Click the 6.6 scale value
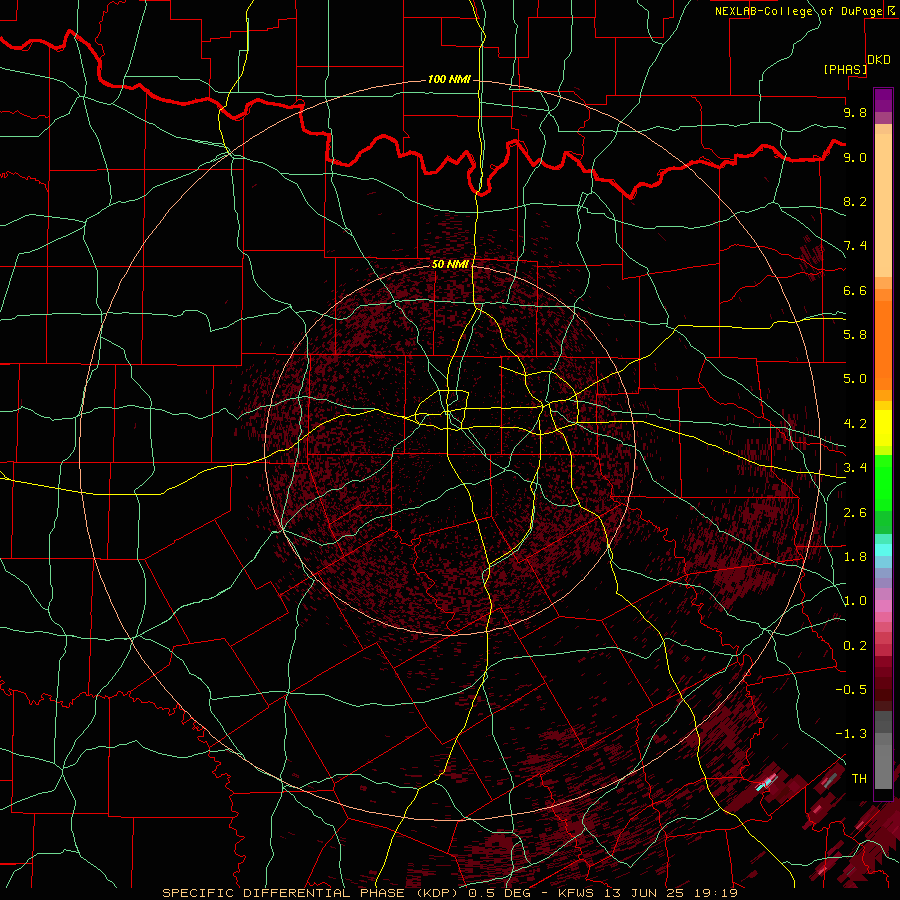The height and width of the screenshot is (900, 900). coord(855,290)
